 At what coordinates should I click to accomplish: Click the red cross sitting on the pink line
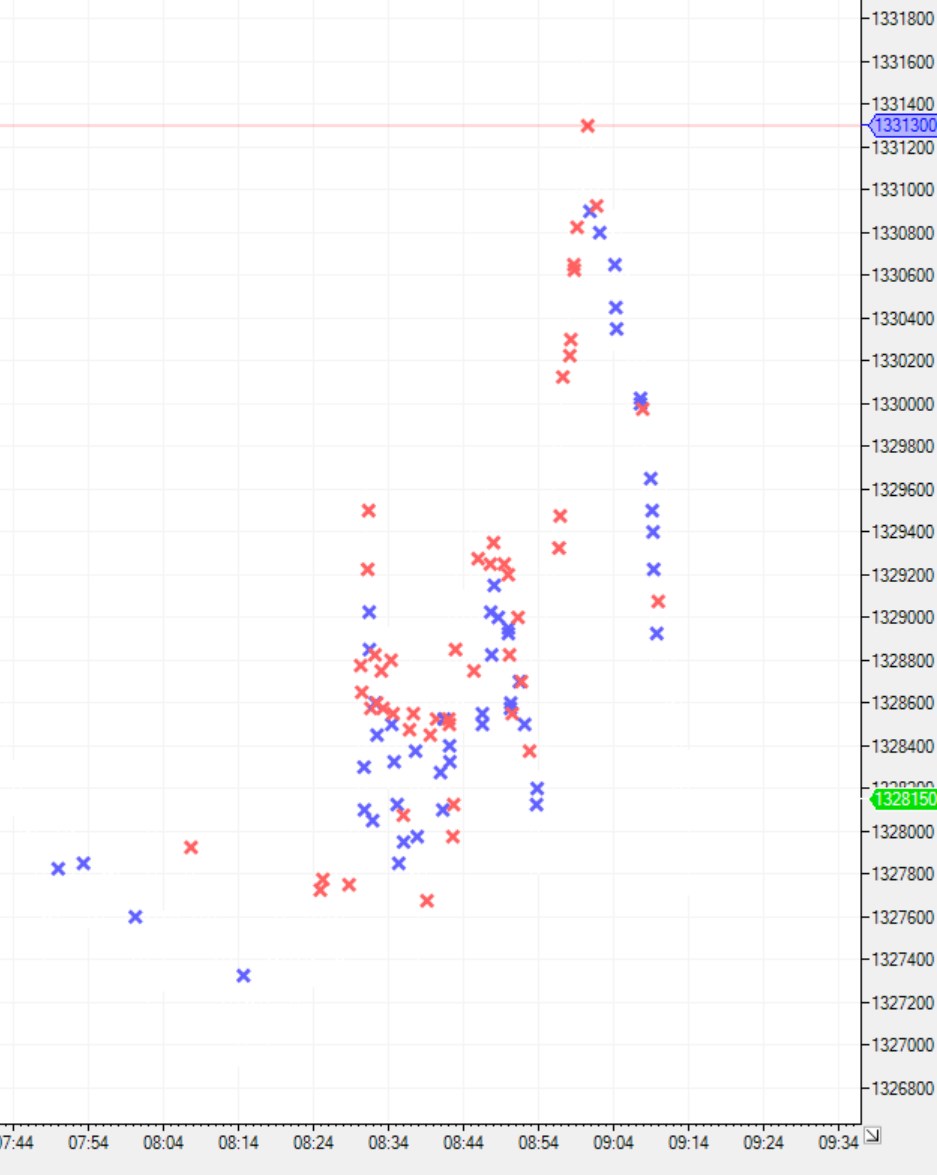(588, 126)
